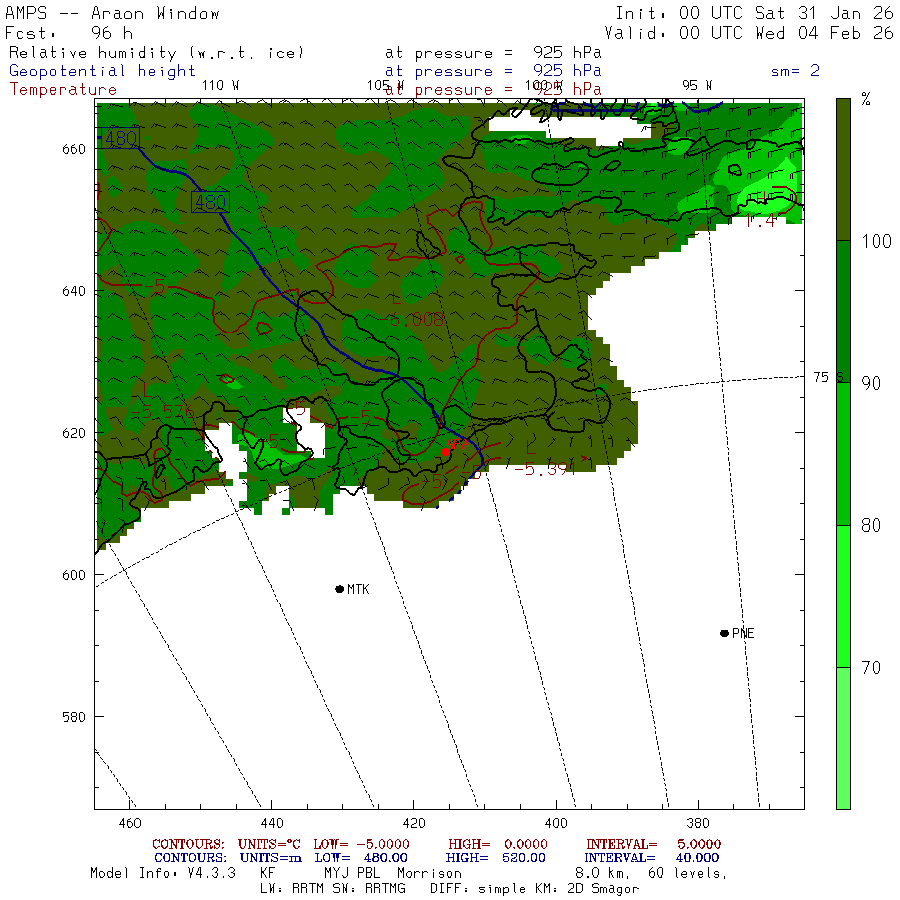Click the '8.0 km, 60 levels,' text

[x=651, y=873]
